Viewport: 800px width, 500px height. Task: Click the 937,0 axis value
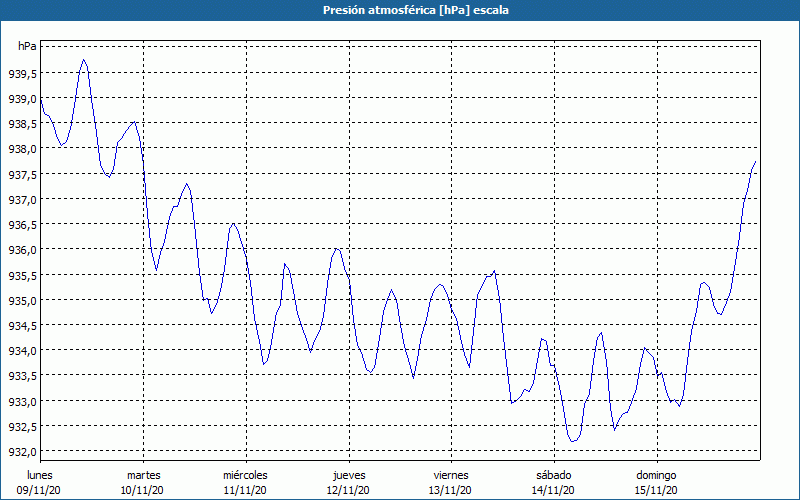click(22, 200)
